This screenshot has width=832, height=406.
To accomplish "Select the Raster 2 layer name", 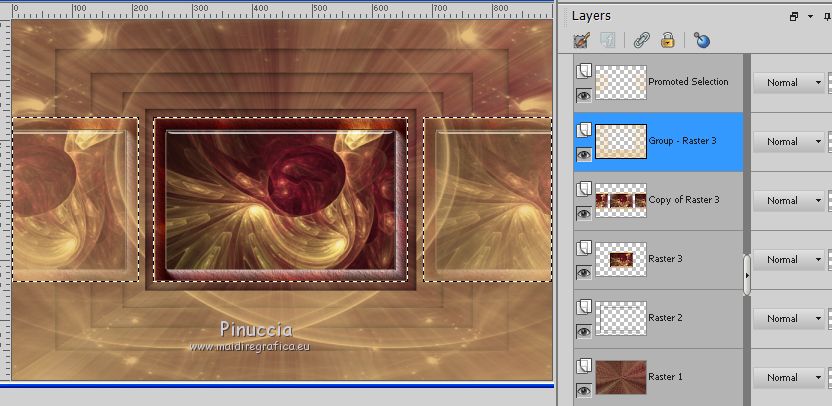I will point(665,317).
